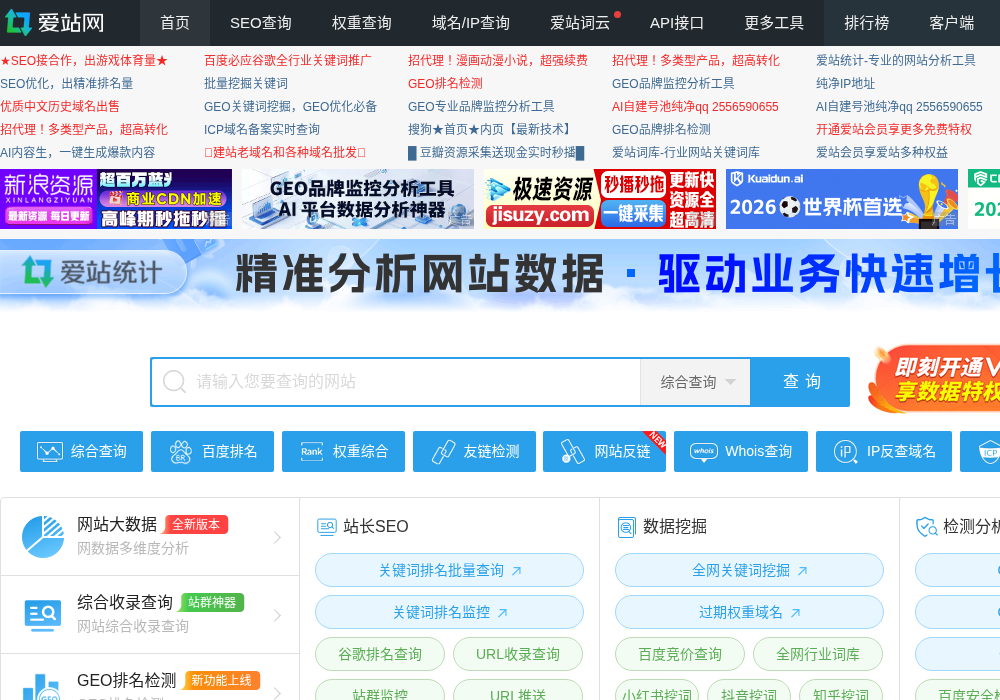Open the 权重查询 menu

(x=362, y=23)
